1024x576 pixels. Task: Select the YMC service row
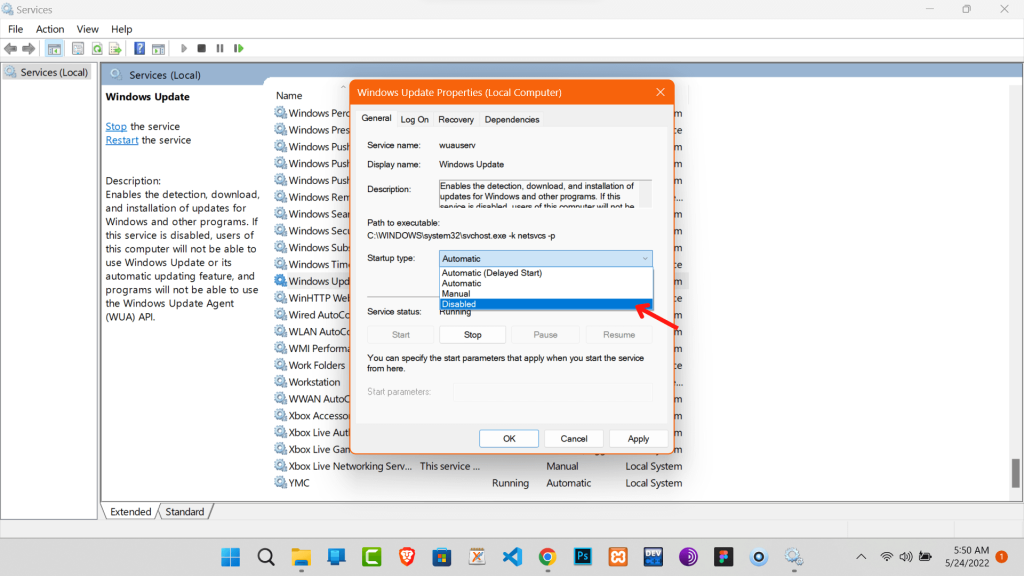[x=478, y=483]
